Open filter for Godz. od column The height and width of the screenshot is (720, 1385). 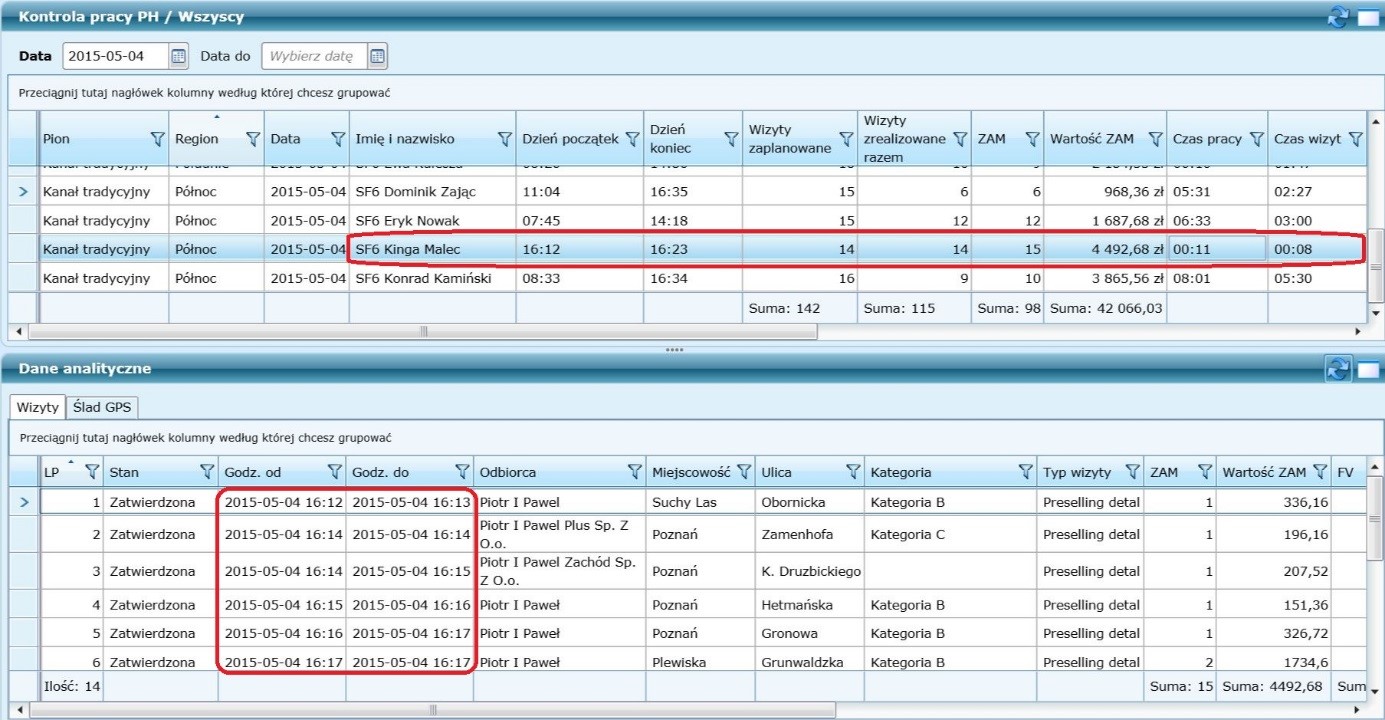[335, 472]
